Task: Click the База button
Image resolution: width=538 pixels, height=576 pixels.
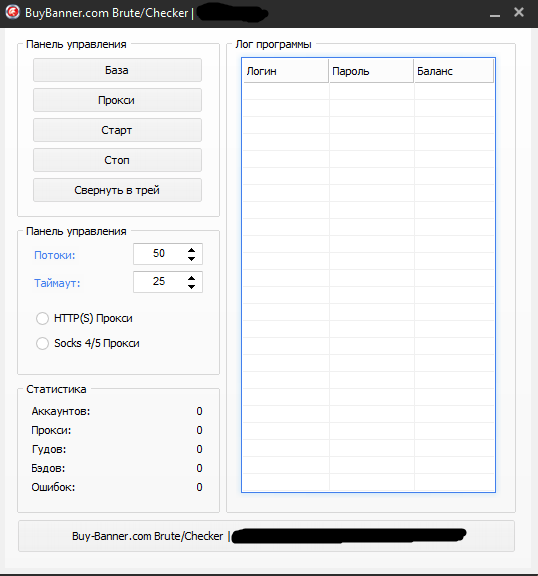Action: [117, 70]
